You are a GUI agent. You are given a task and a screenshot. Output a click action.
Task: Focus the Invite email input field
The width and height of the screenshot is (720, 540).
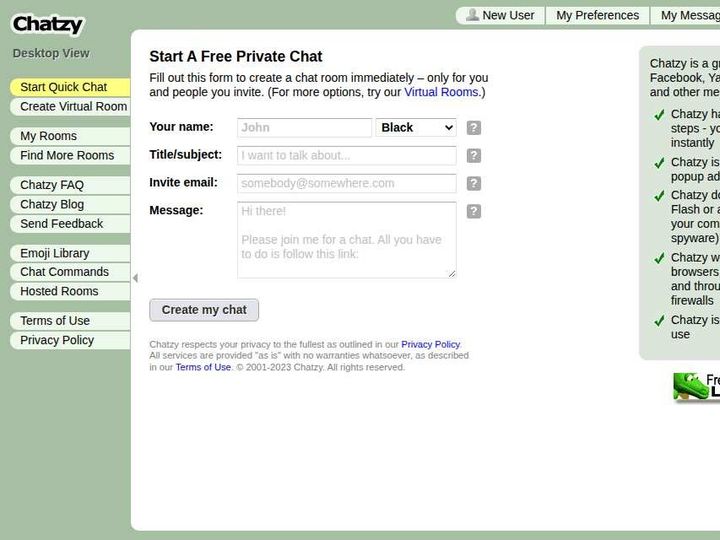pos(347,184)
